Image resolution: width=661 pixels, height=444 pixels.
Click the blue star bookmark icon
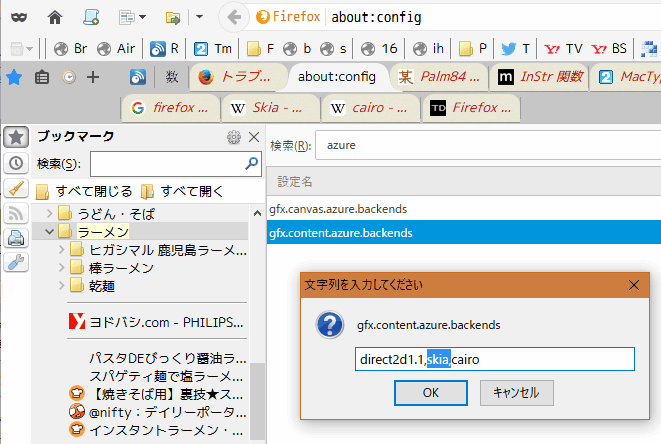coord(14,77)
